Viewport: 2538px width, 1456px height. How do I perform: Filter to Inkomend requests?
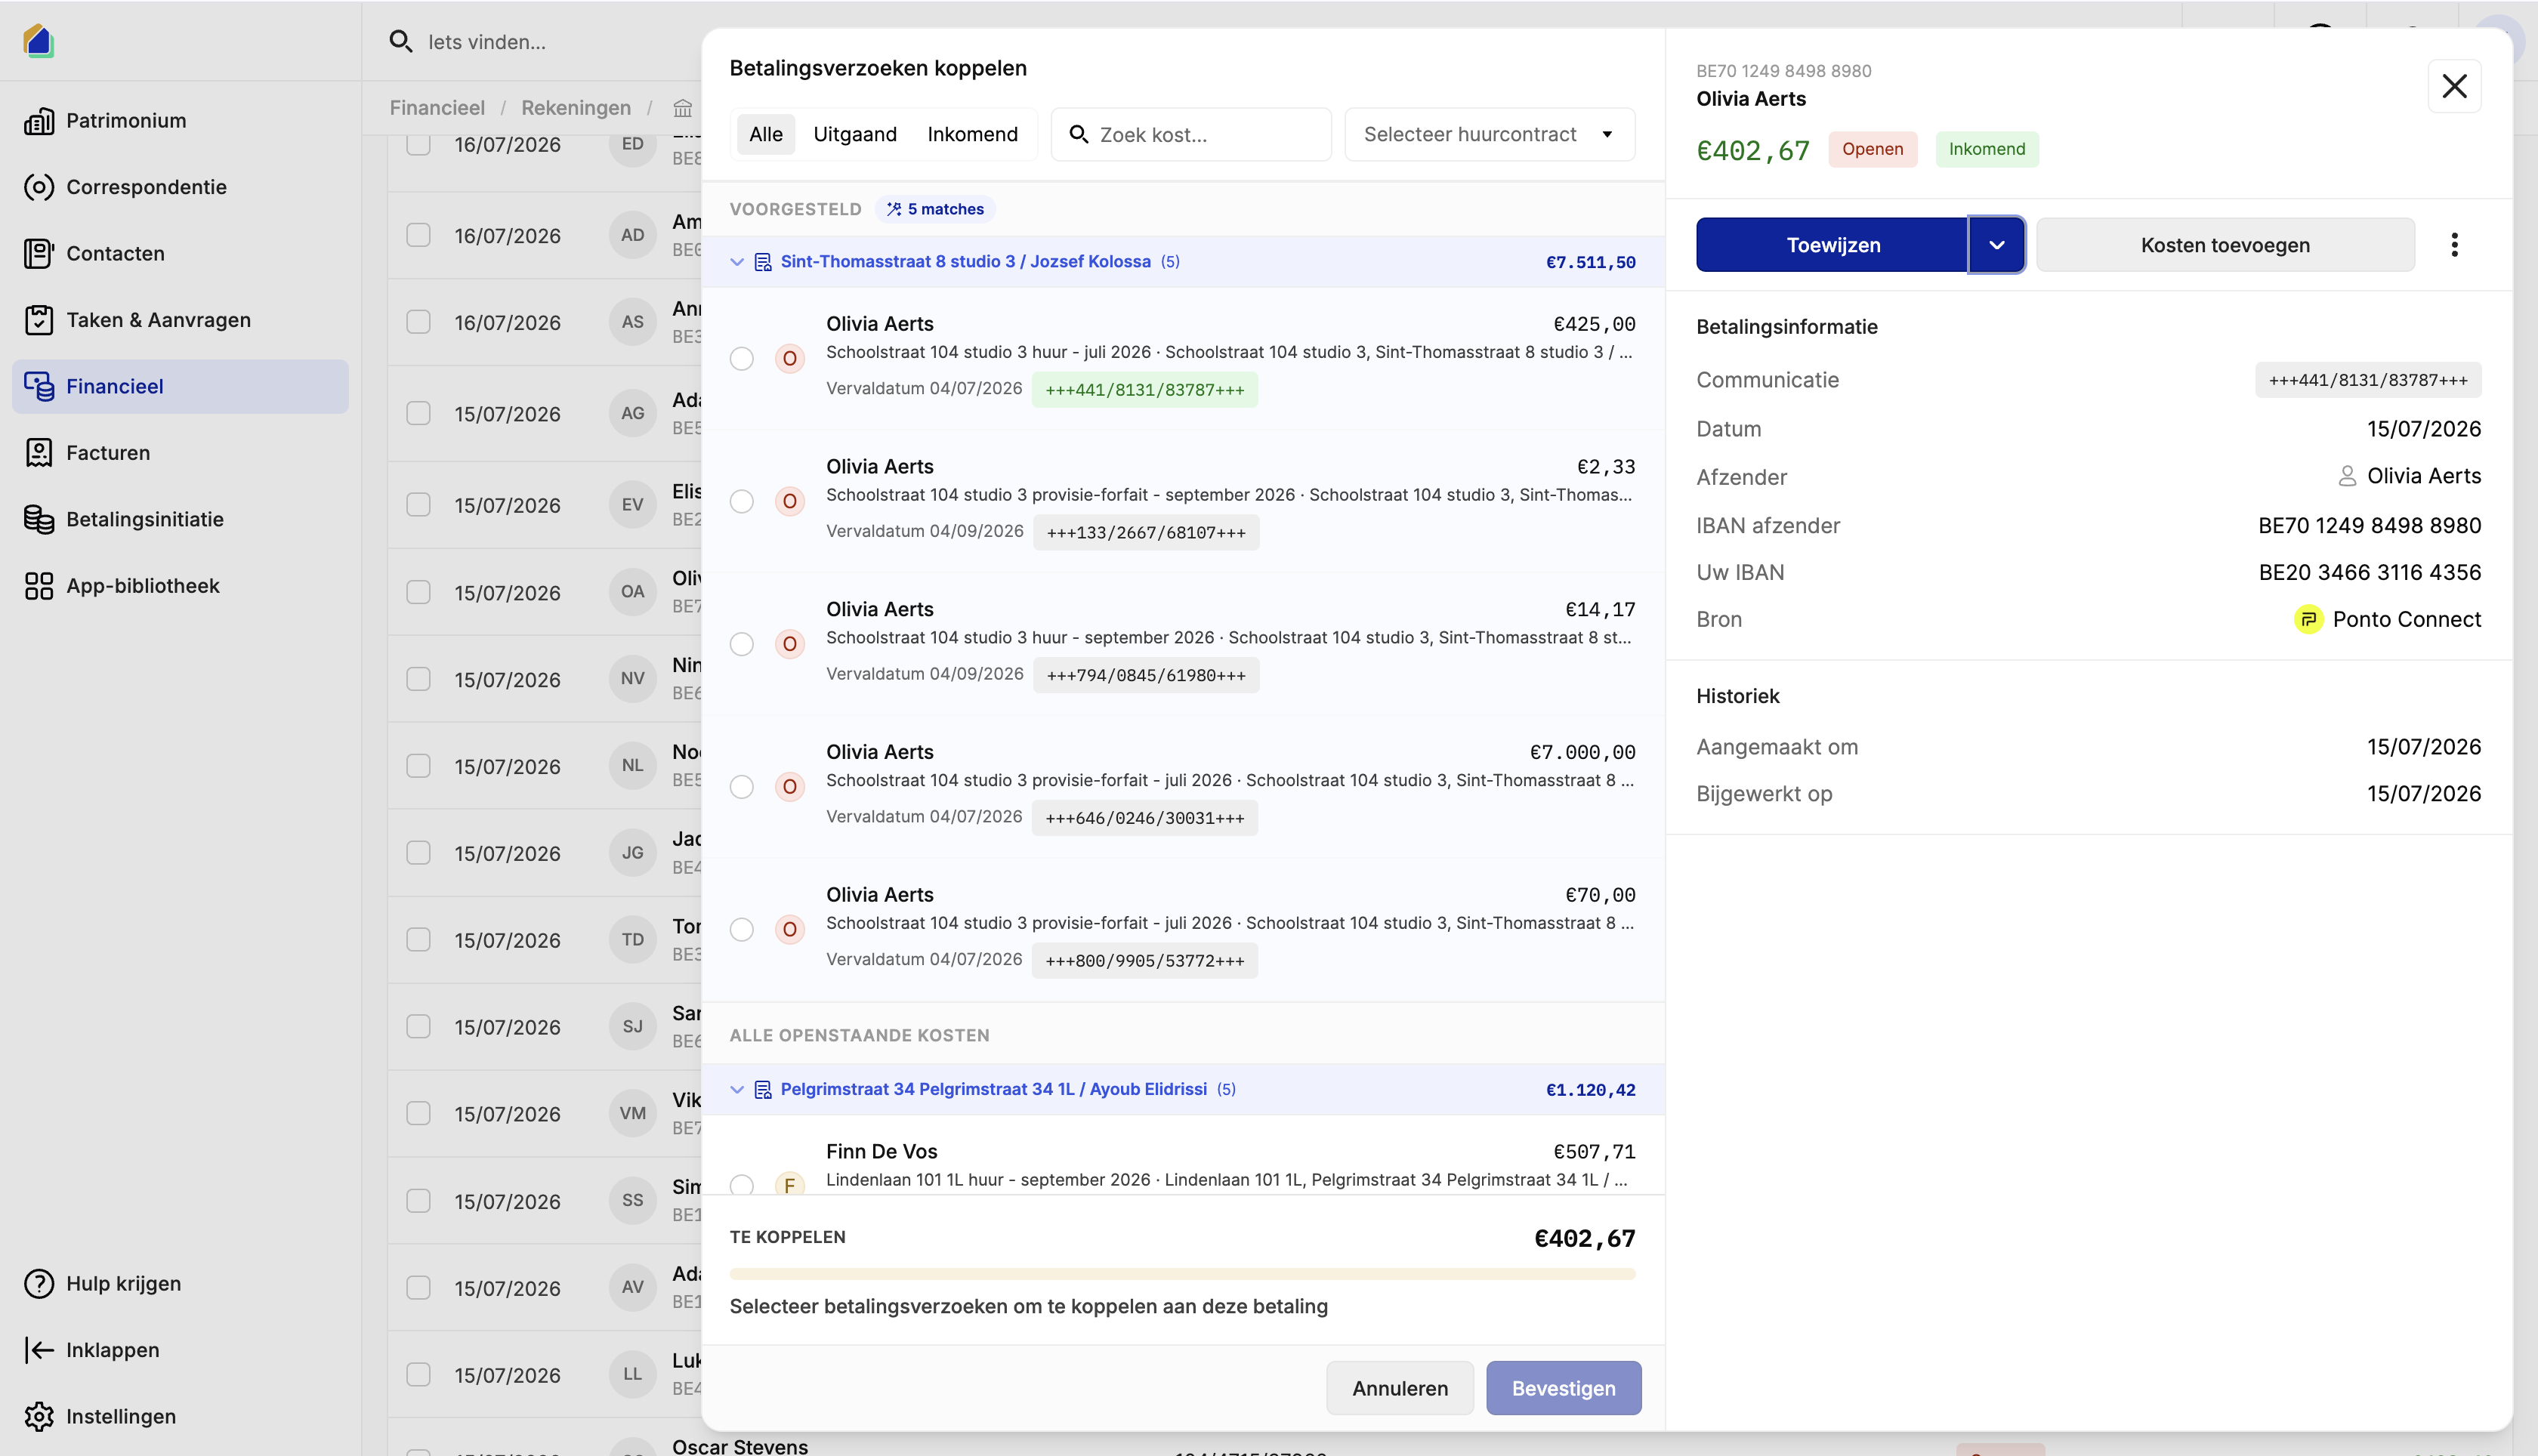pos(972,134)
